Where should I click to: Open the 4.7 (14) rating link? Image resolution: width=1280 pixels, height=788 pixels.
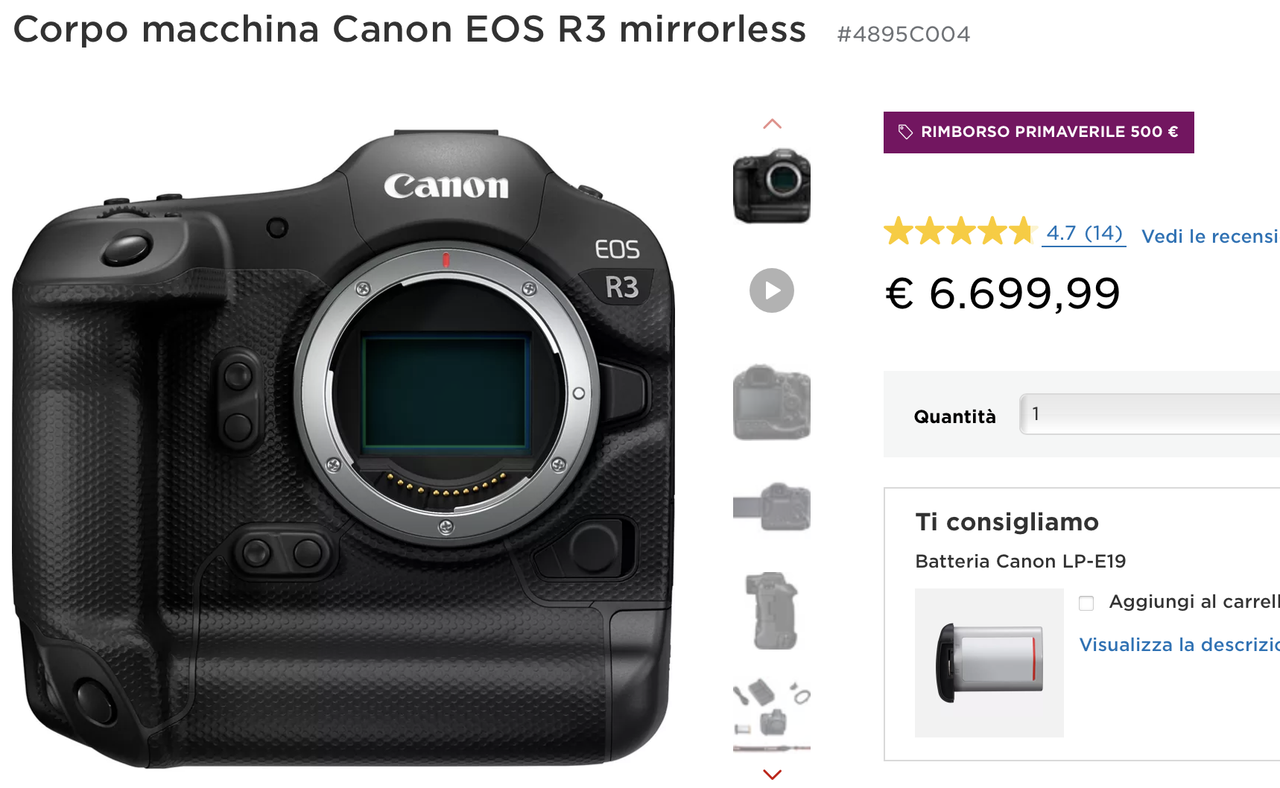tap(1084, 233)
